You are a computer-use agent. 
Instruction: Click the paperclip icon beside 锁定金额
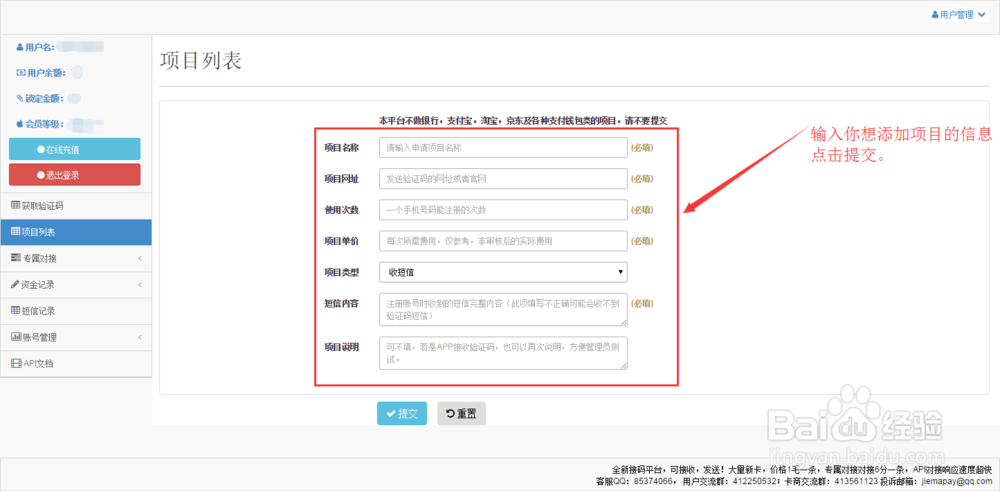point(20,98)
